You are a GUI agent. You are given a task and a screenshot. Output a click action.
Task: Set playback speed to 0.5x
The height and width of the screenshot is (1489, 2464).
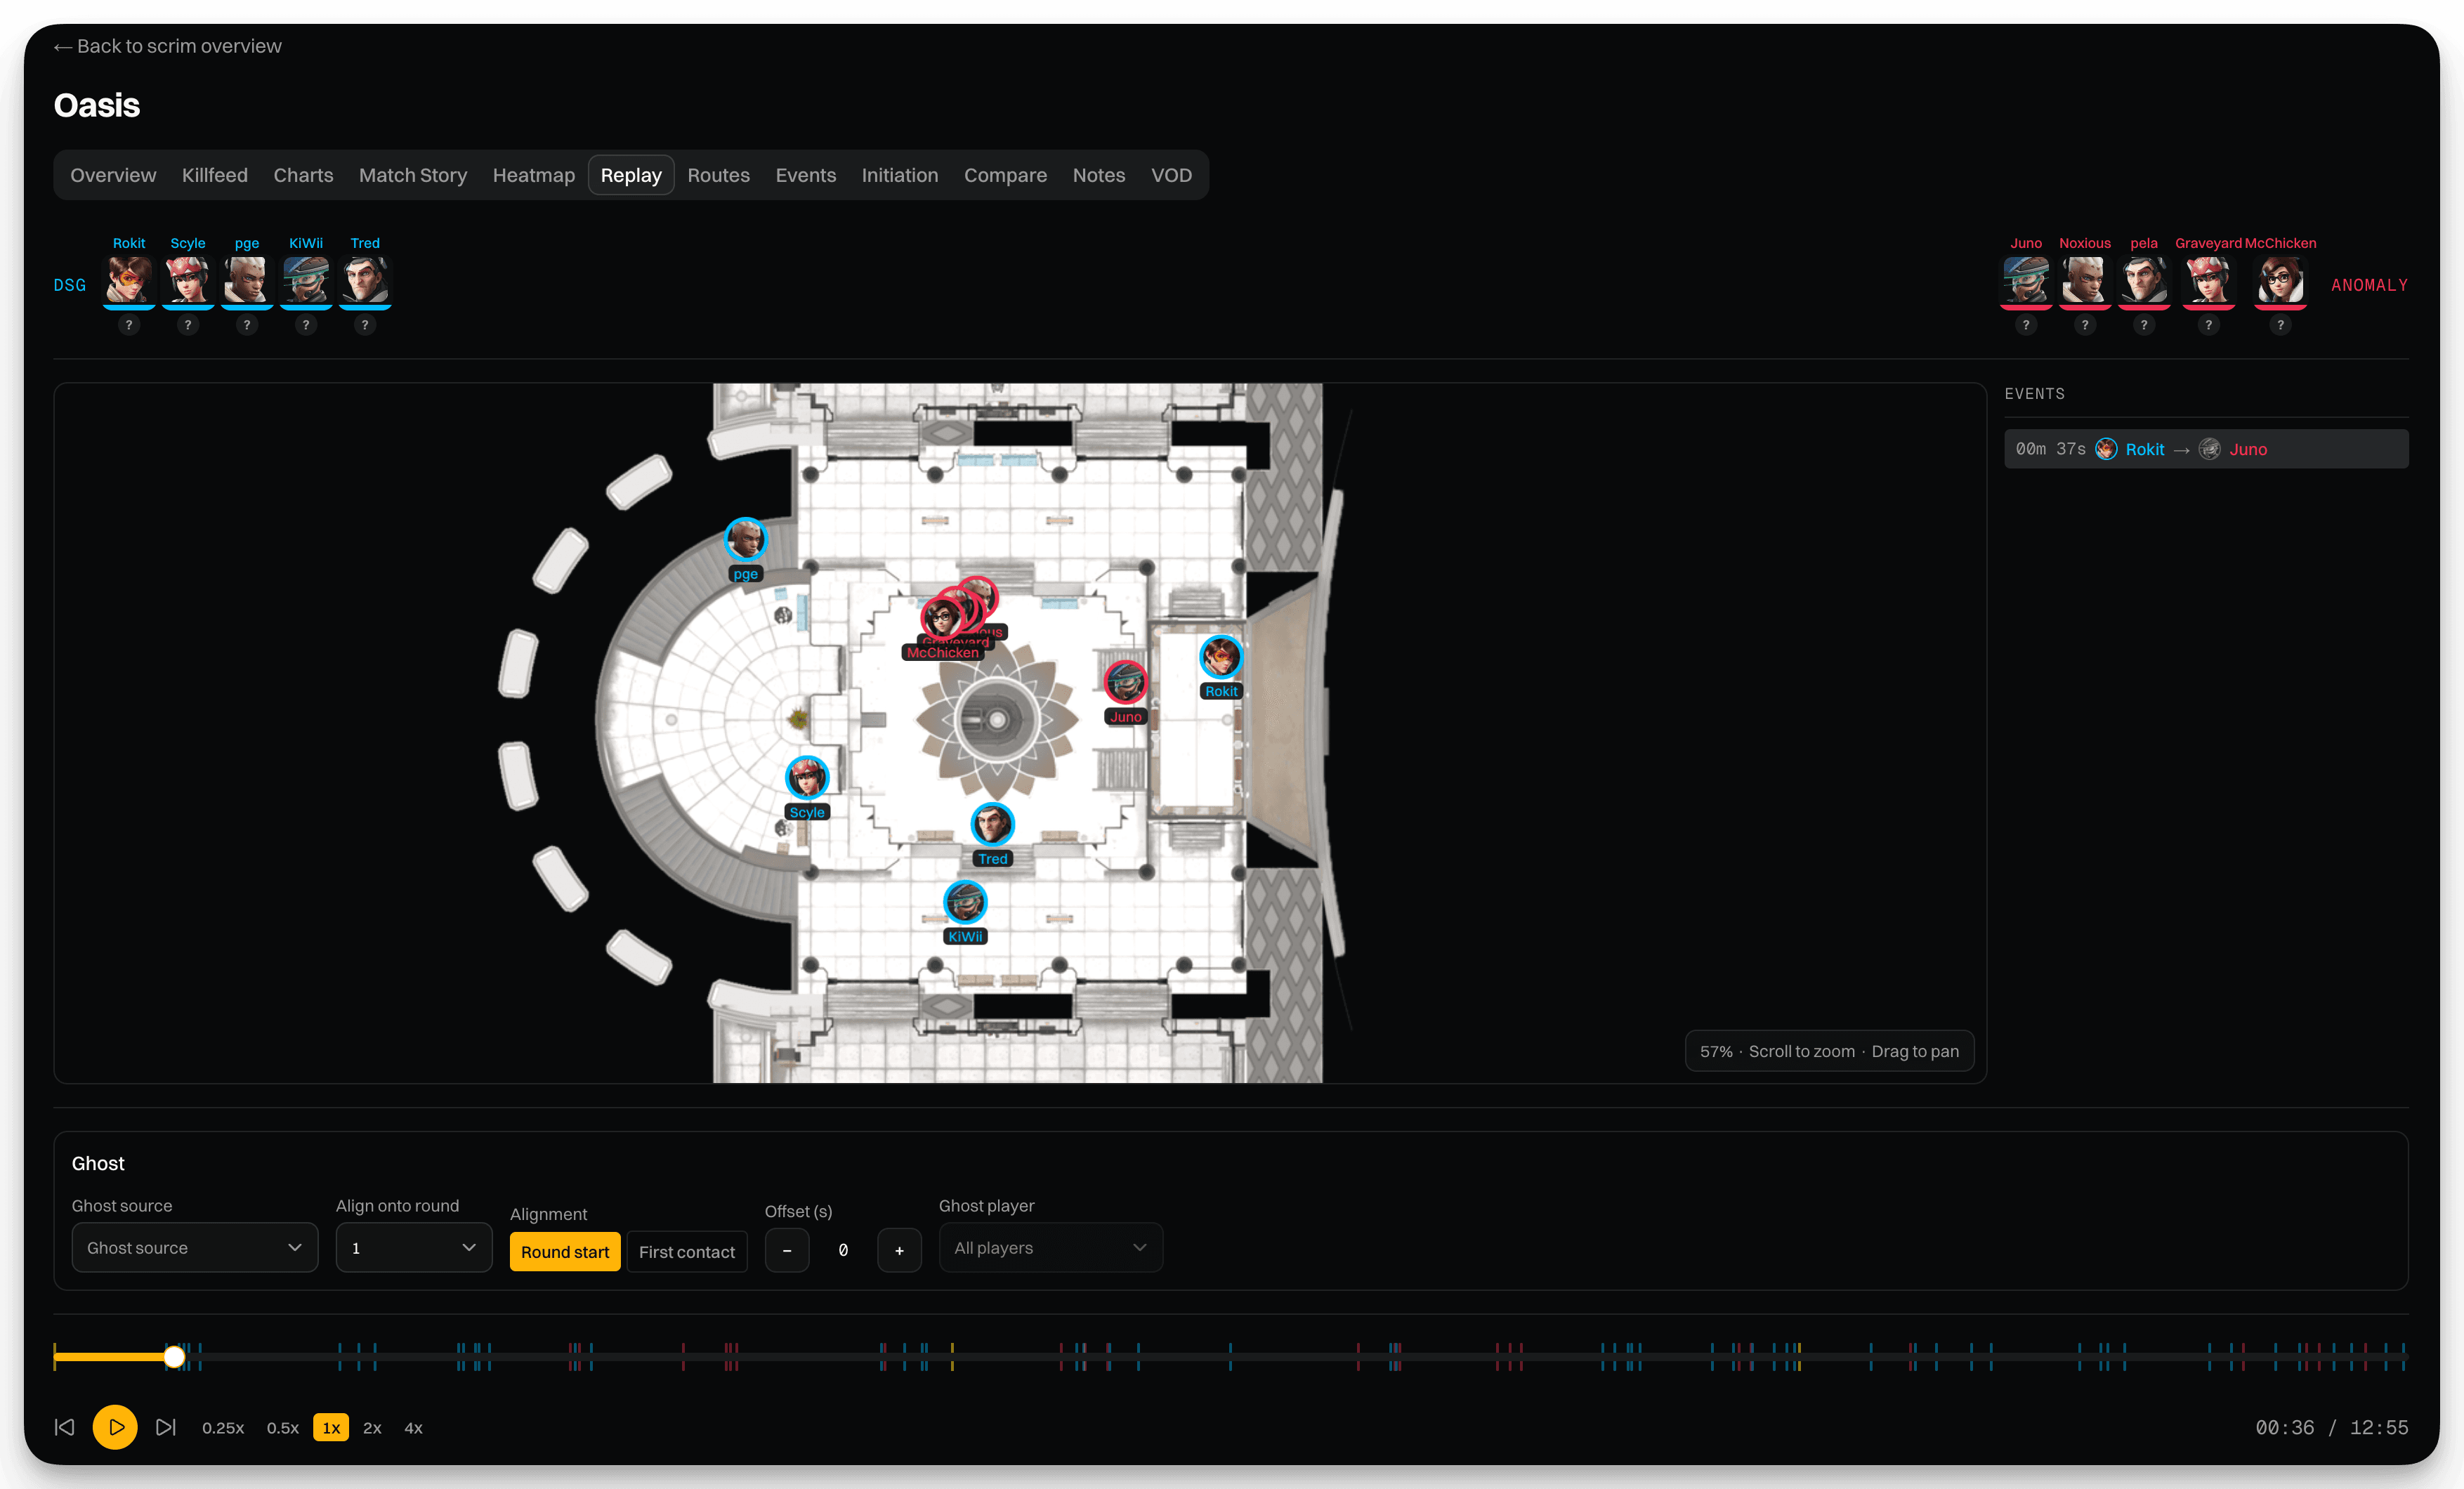point(283,1428)
